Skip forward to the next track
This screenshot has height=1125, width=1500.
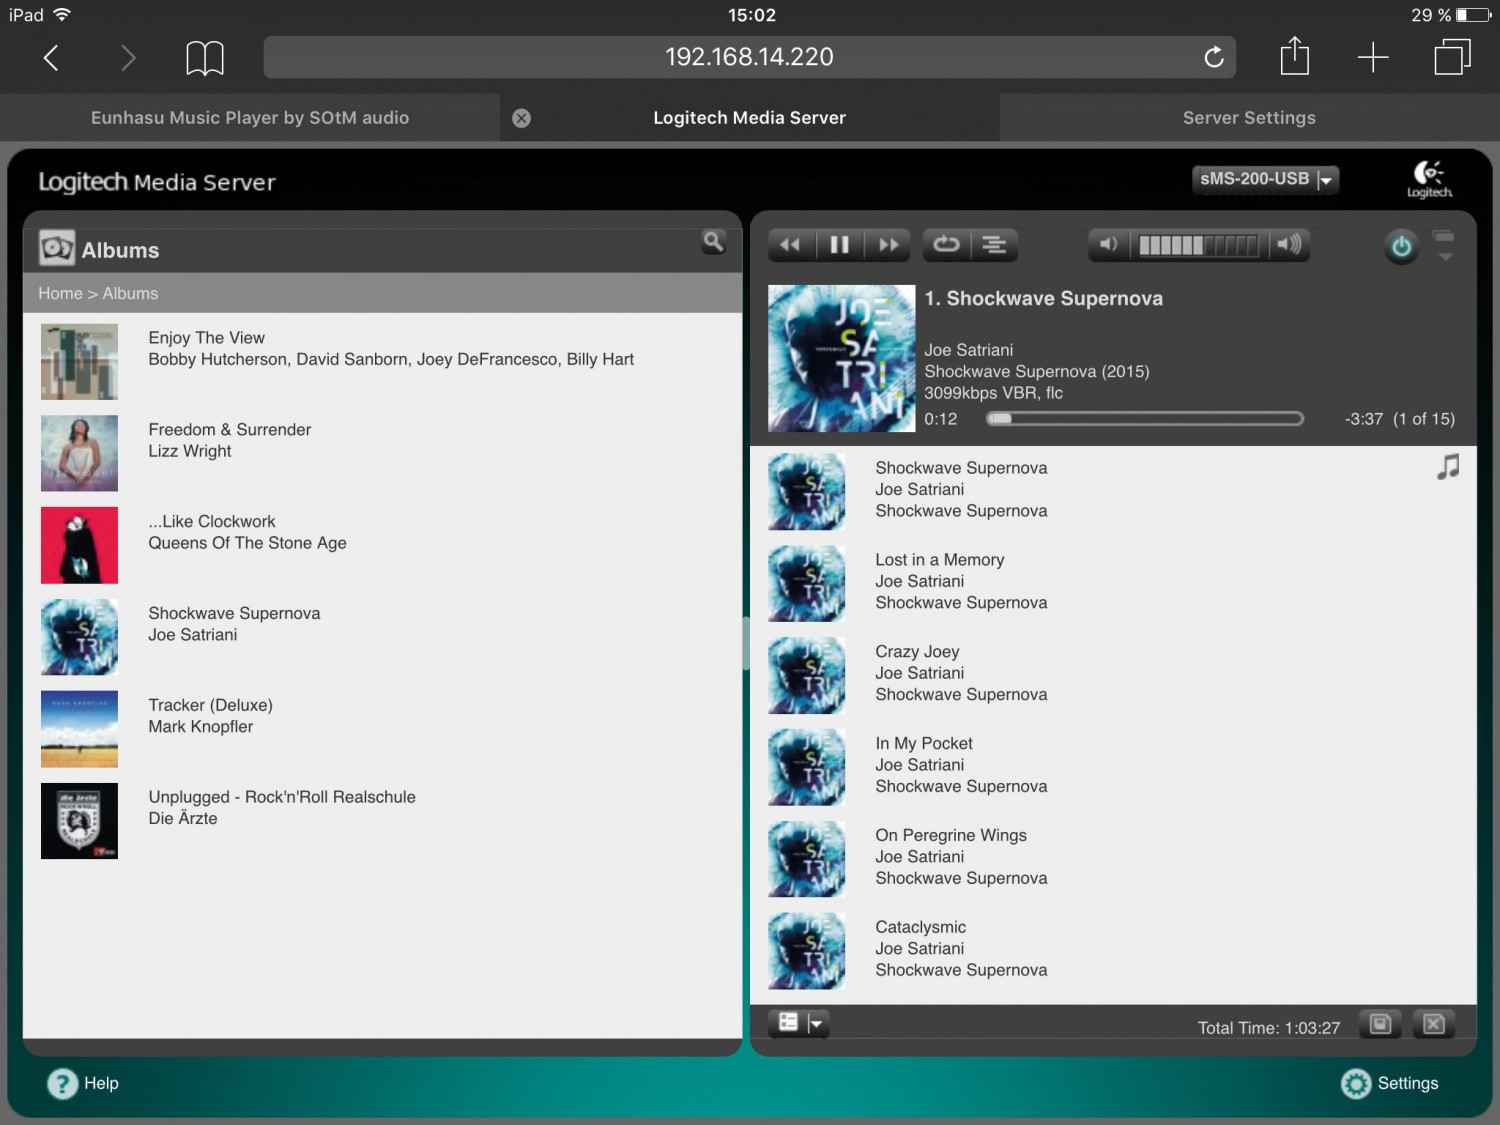(x=888, y=245)
